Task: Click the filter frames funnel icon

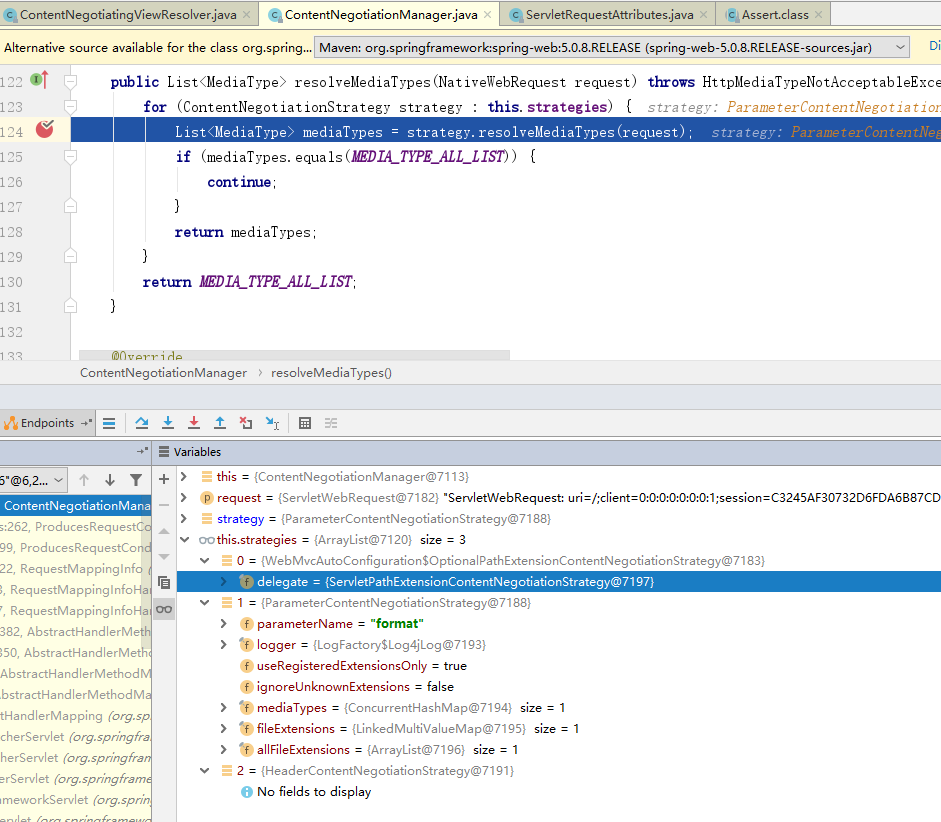Action: (x=136, y=480)
